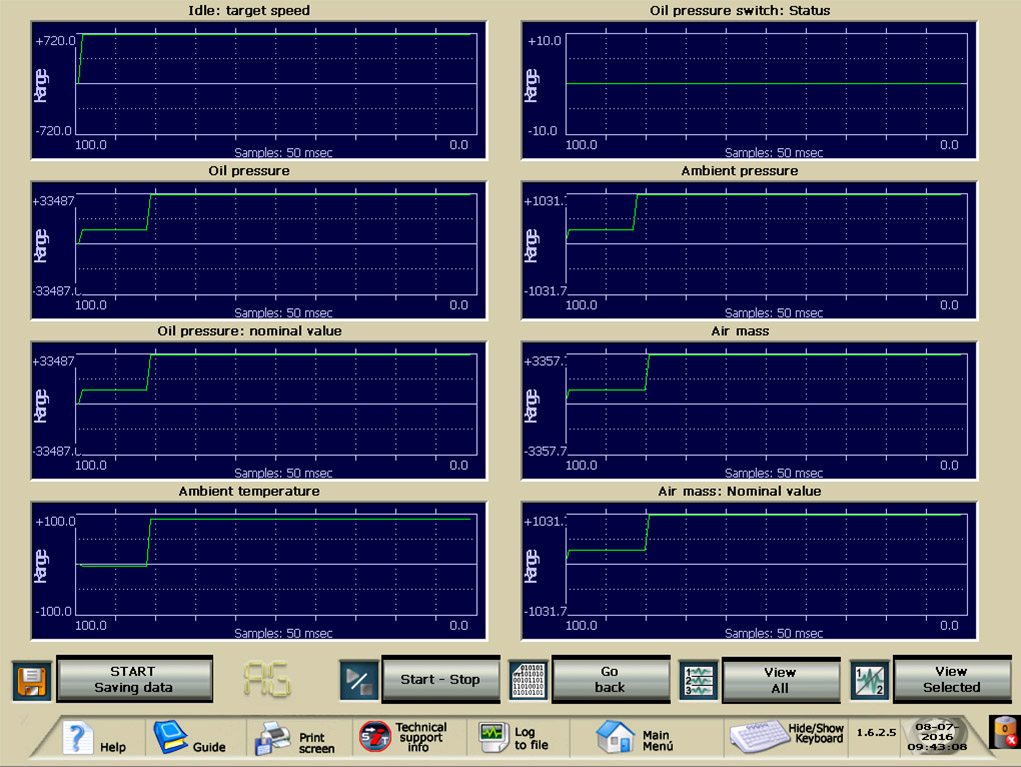Image resolution: width=1021 pixels, height=767 pixels.
Task: Take a screenshot with Print screen
Action: point(296,739)
